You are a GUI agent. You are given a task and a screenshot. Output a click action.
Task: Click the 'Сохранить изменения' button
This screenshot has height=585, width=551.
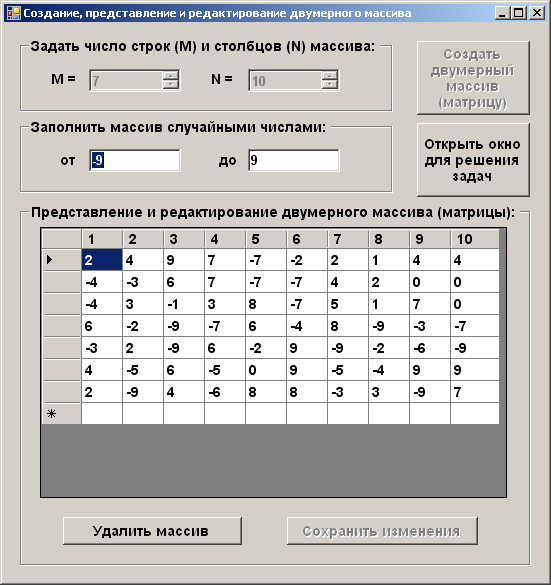(x=382, y=531)
